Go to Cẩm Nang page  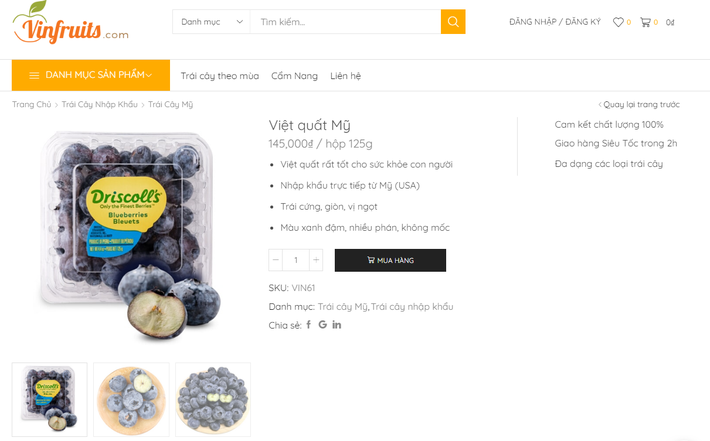click(x=294, y=76)
